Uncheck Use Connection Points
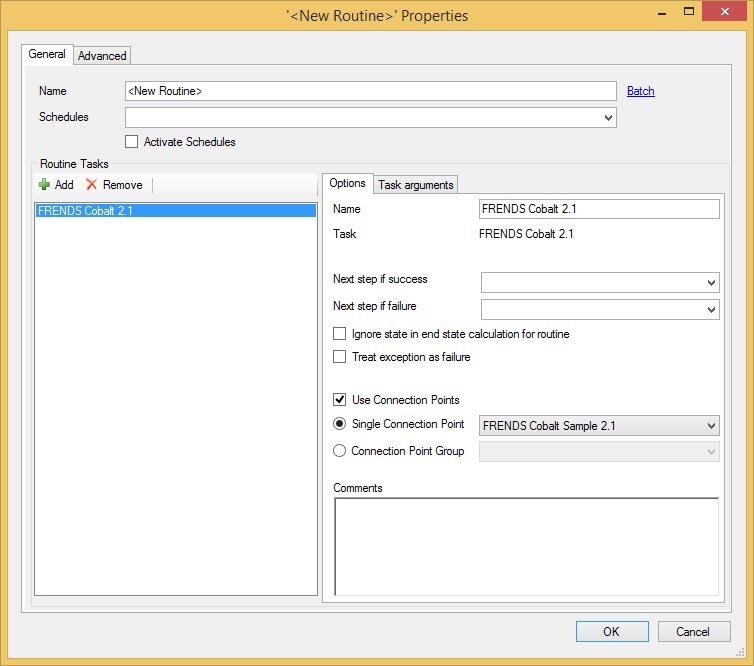Viewport: 754px width, 666px height. 339,400
